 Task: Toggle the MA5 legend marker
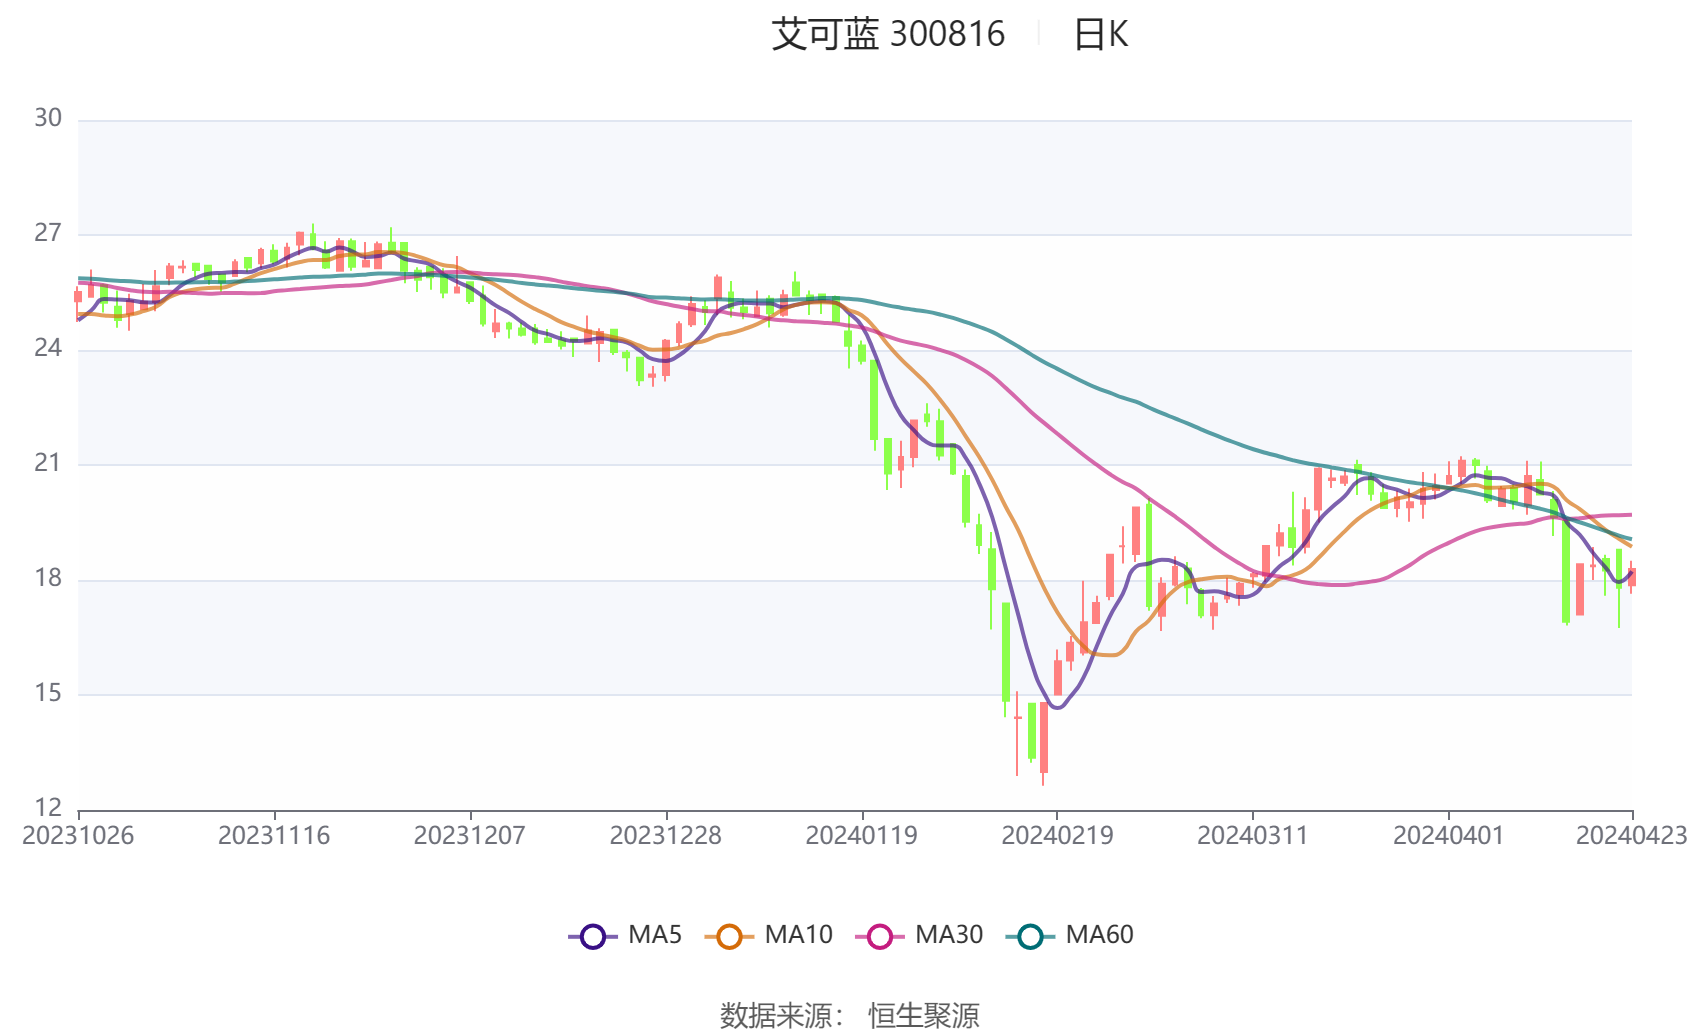(x=593, y=937)
